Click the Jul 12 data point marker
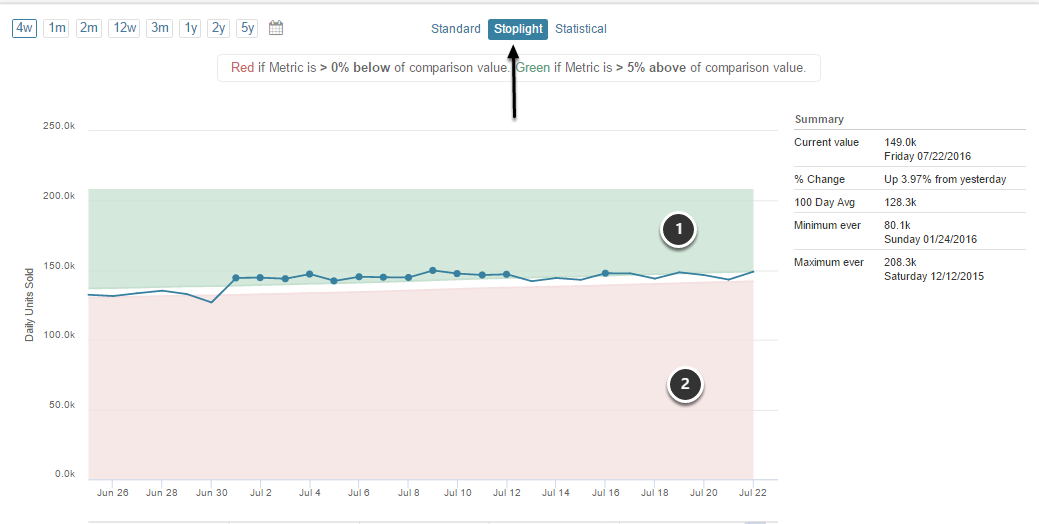Screen dimensions: 1039x524 [x=507, y=274]
